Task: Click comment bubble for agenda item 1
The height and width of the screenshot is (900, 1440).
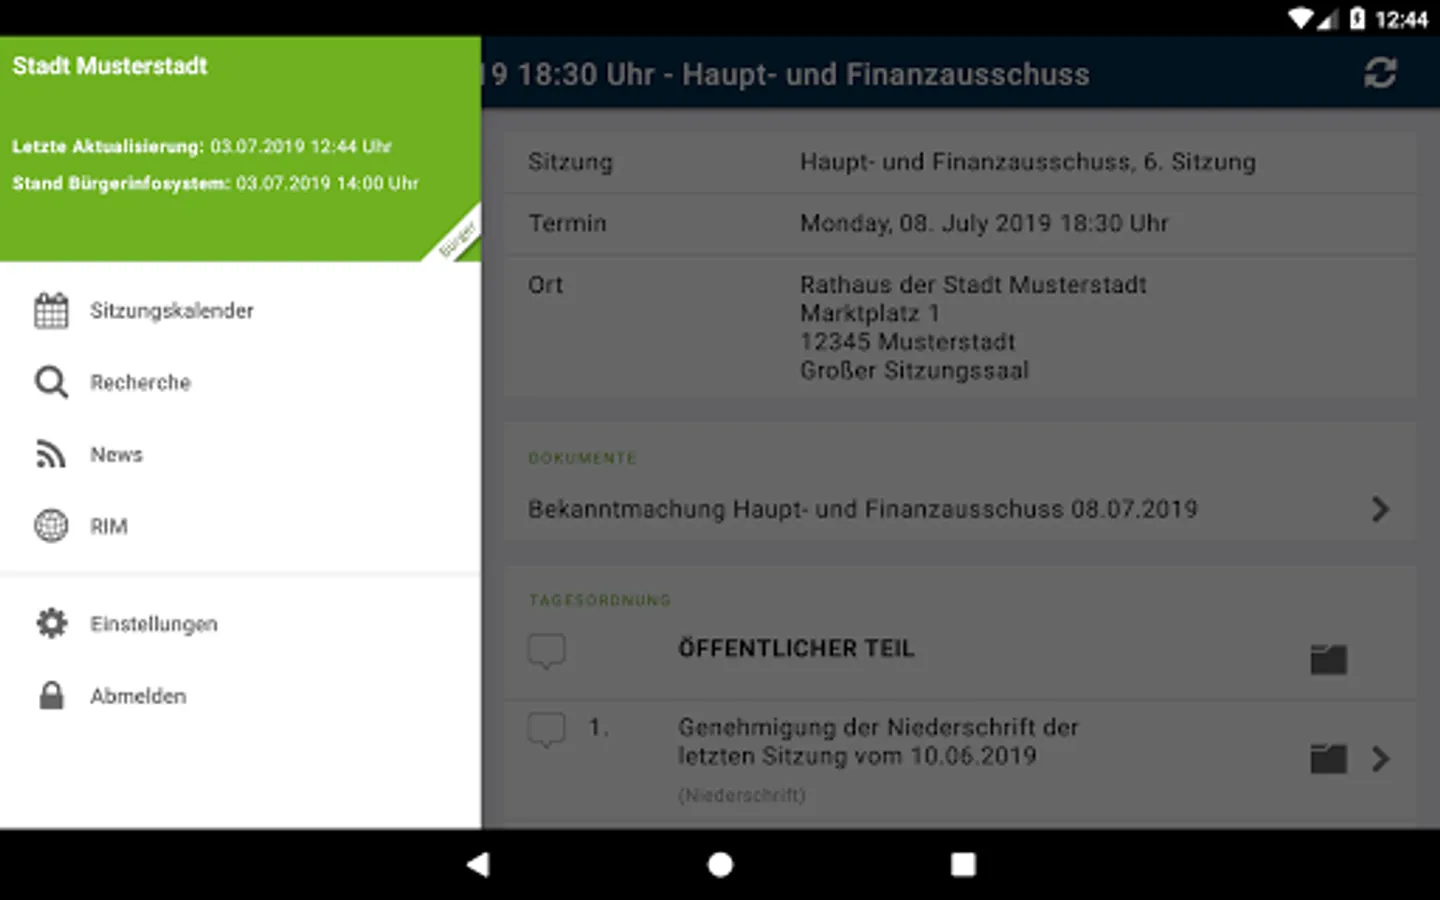Action: coord(547,730)
